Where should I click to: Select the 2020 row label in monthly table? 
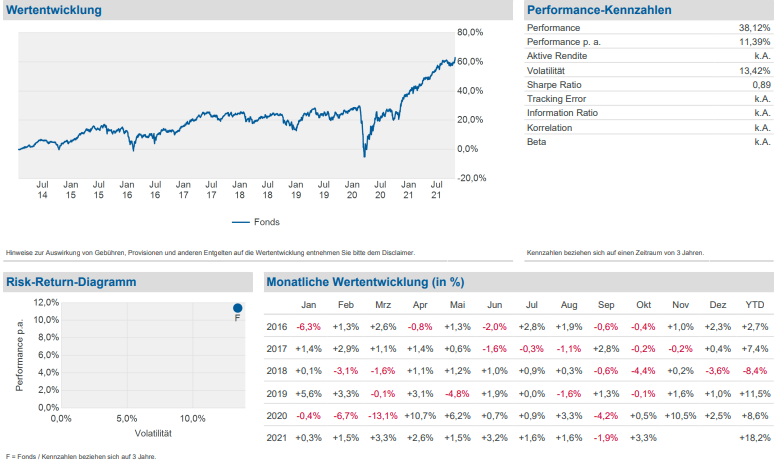tap(277, 414)
